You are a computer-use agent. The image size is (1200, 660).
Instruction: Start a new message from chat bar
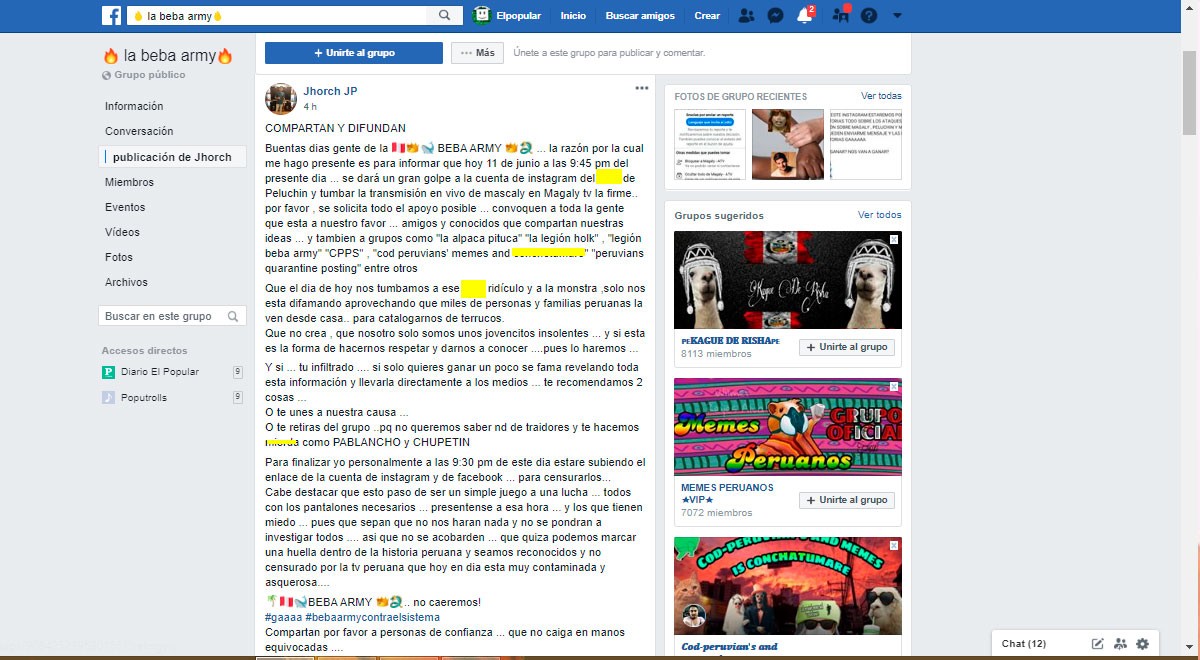[1097, 644]
